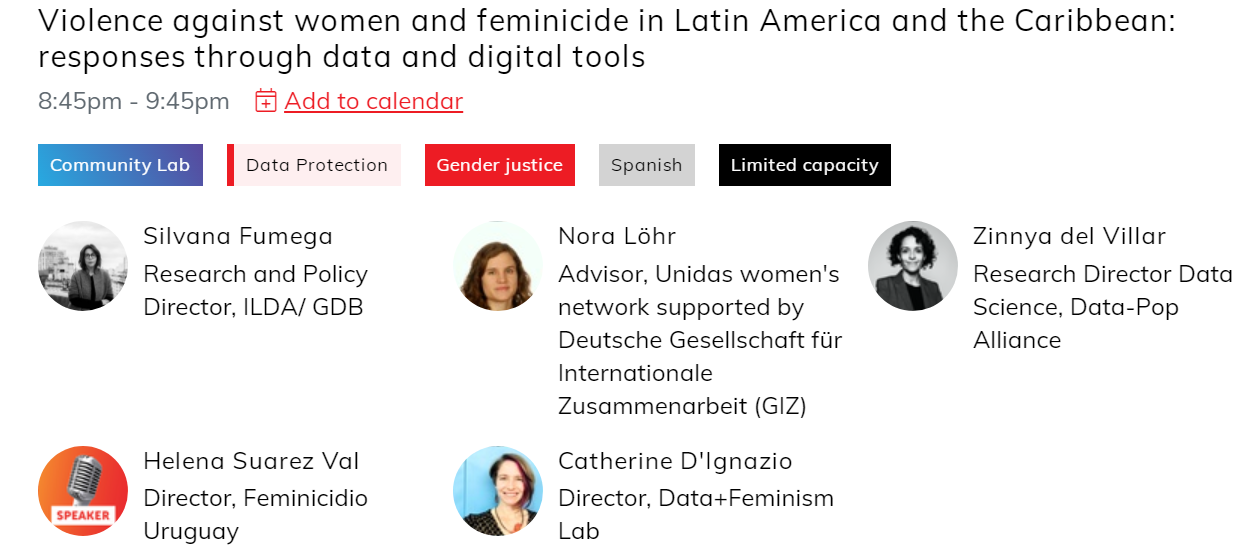The width and height of the screenshot is (1257, 557).
Task: Click the calendar plus icon
Action: pyautogui.click(x=266, y=101)
